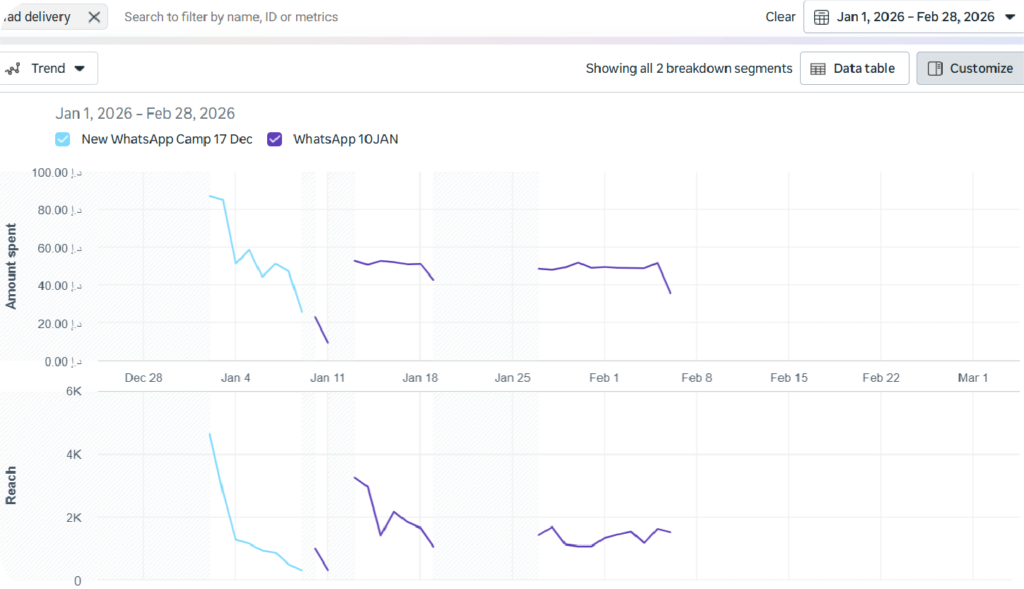
Task: Click the Trend line chart icon
Action: (14, 69)
